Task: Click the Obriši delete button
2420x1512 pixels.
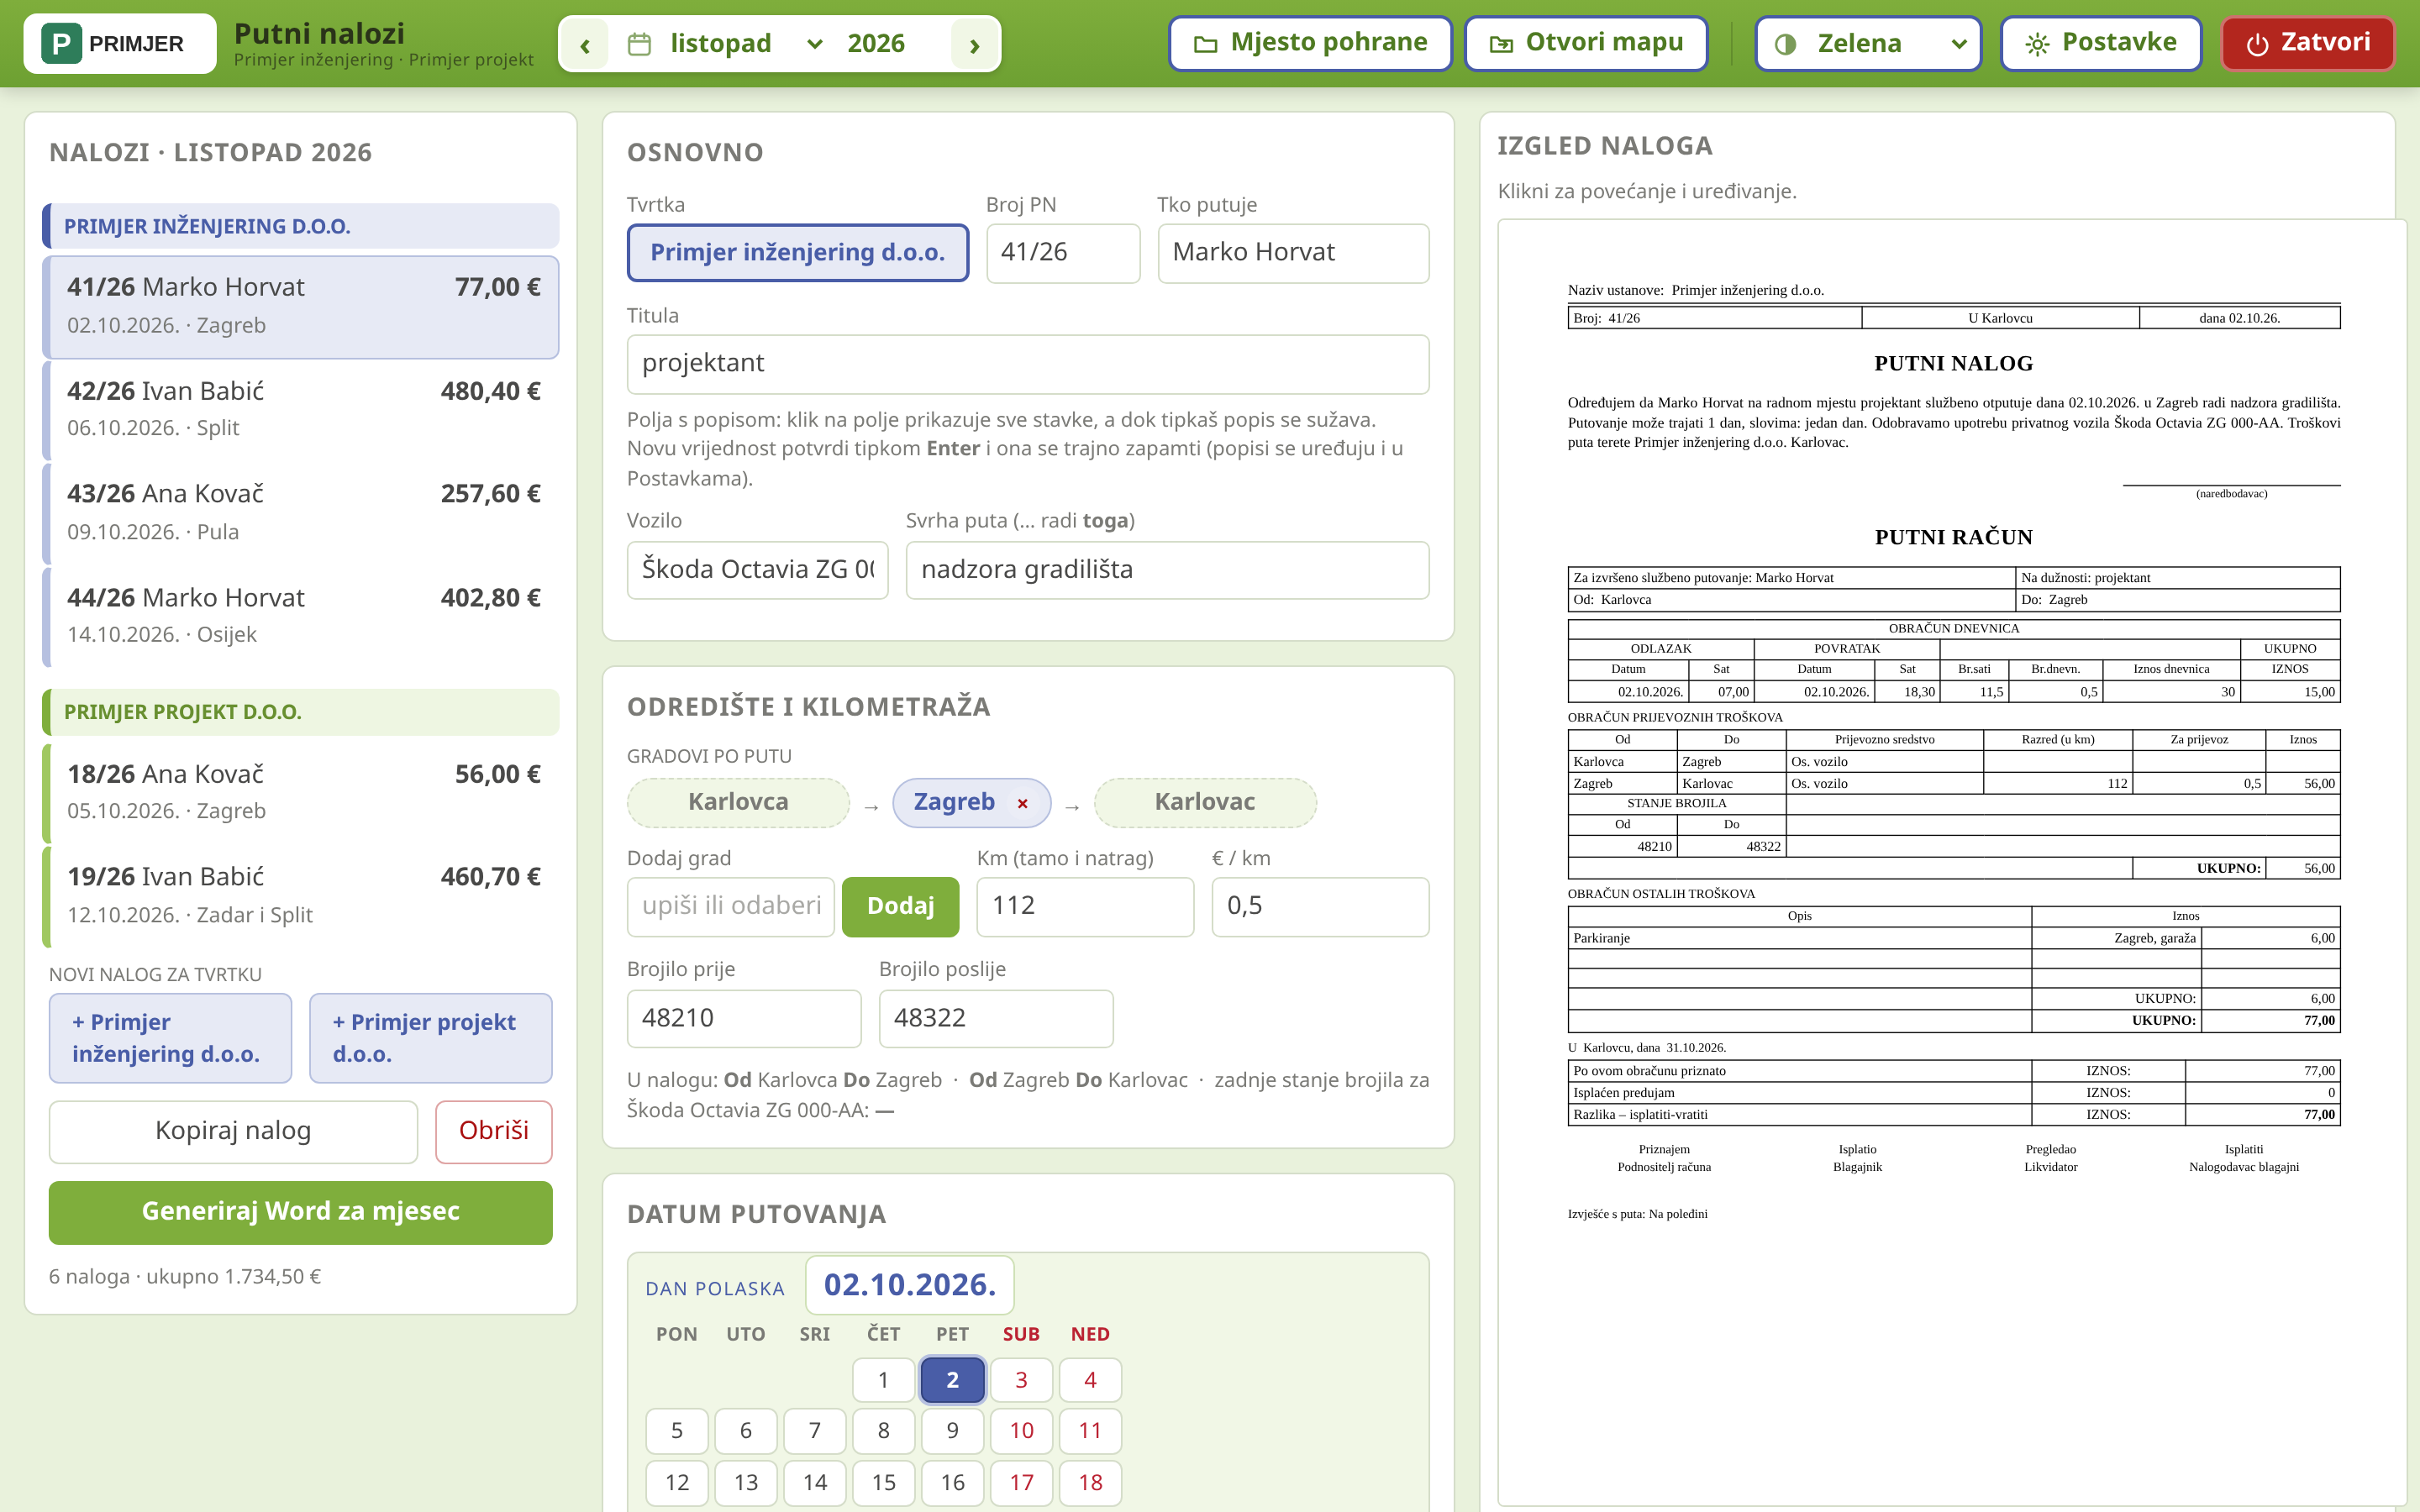Action: click(494, 1132)
